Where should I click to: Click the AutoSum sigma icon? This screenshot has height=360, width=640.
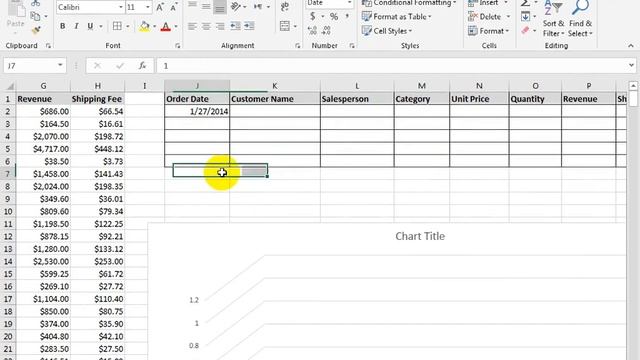[x=525, y=3]
